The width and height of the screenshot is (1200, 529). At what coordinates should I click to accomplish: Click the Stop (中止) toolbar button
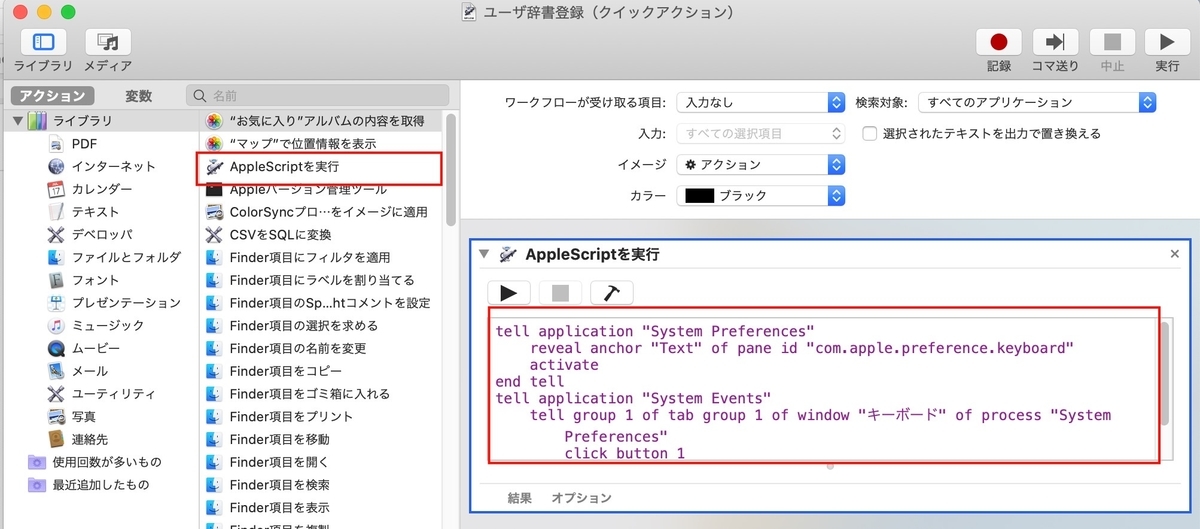1112,42
